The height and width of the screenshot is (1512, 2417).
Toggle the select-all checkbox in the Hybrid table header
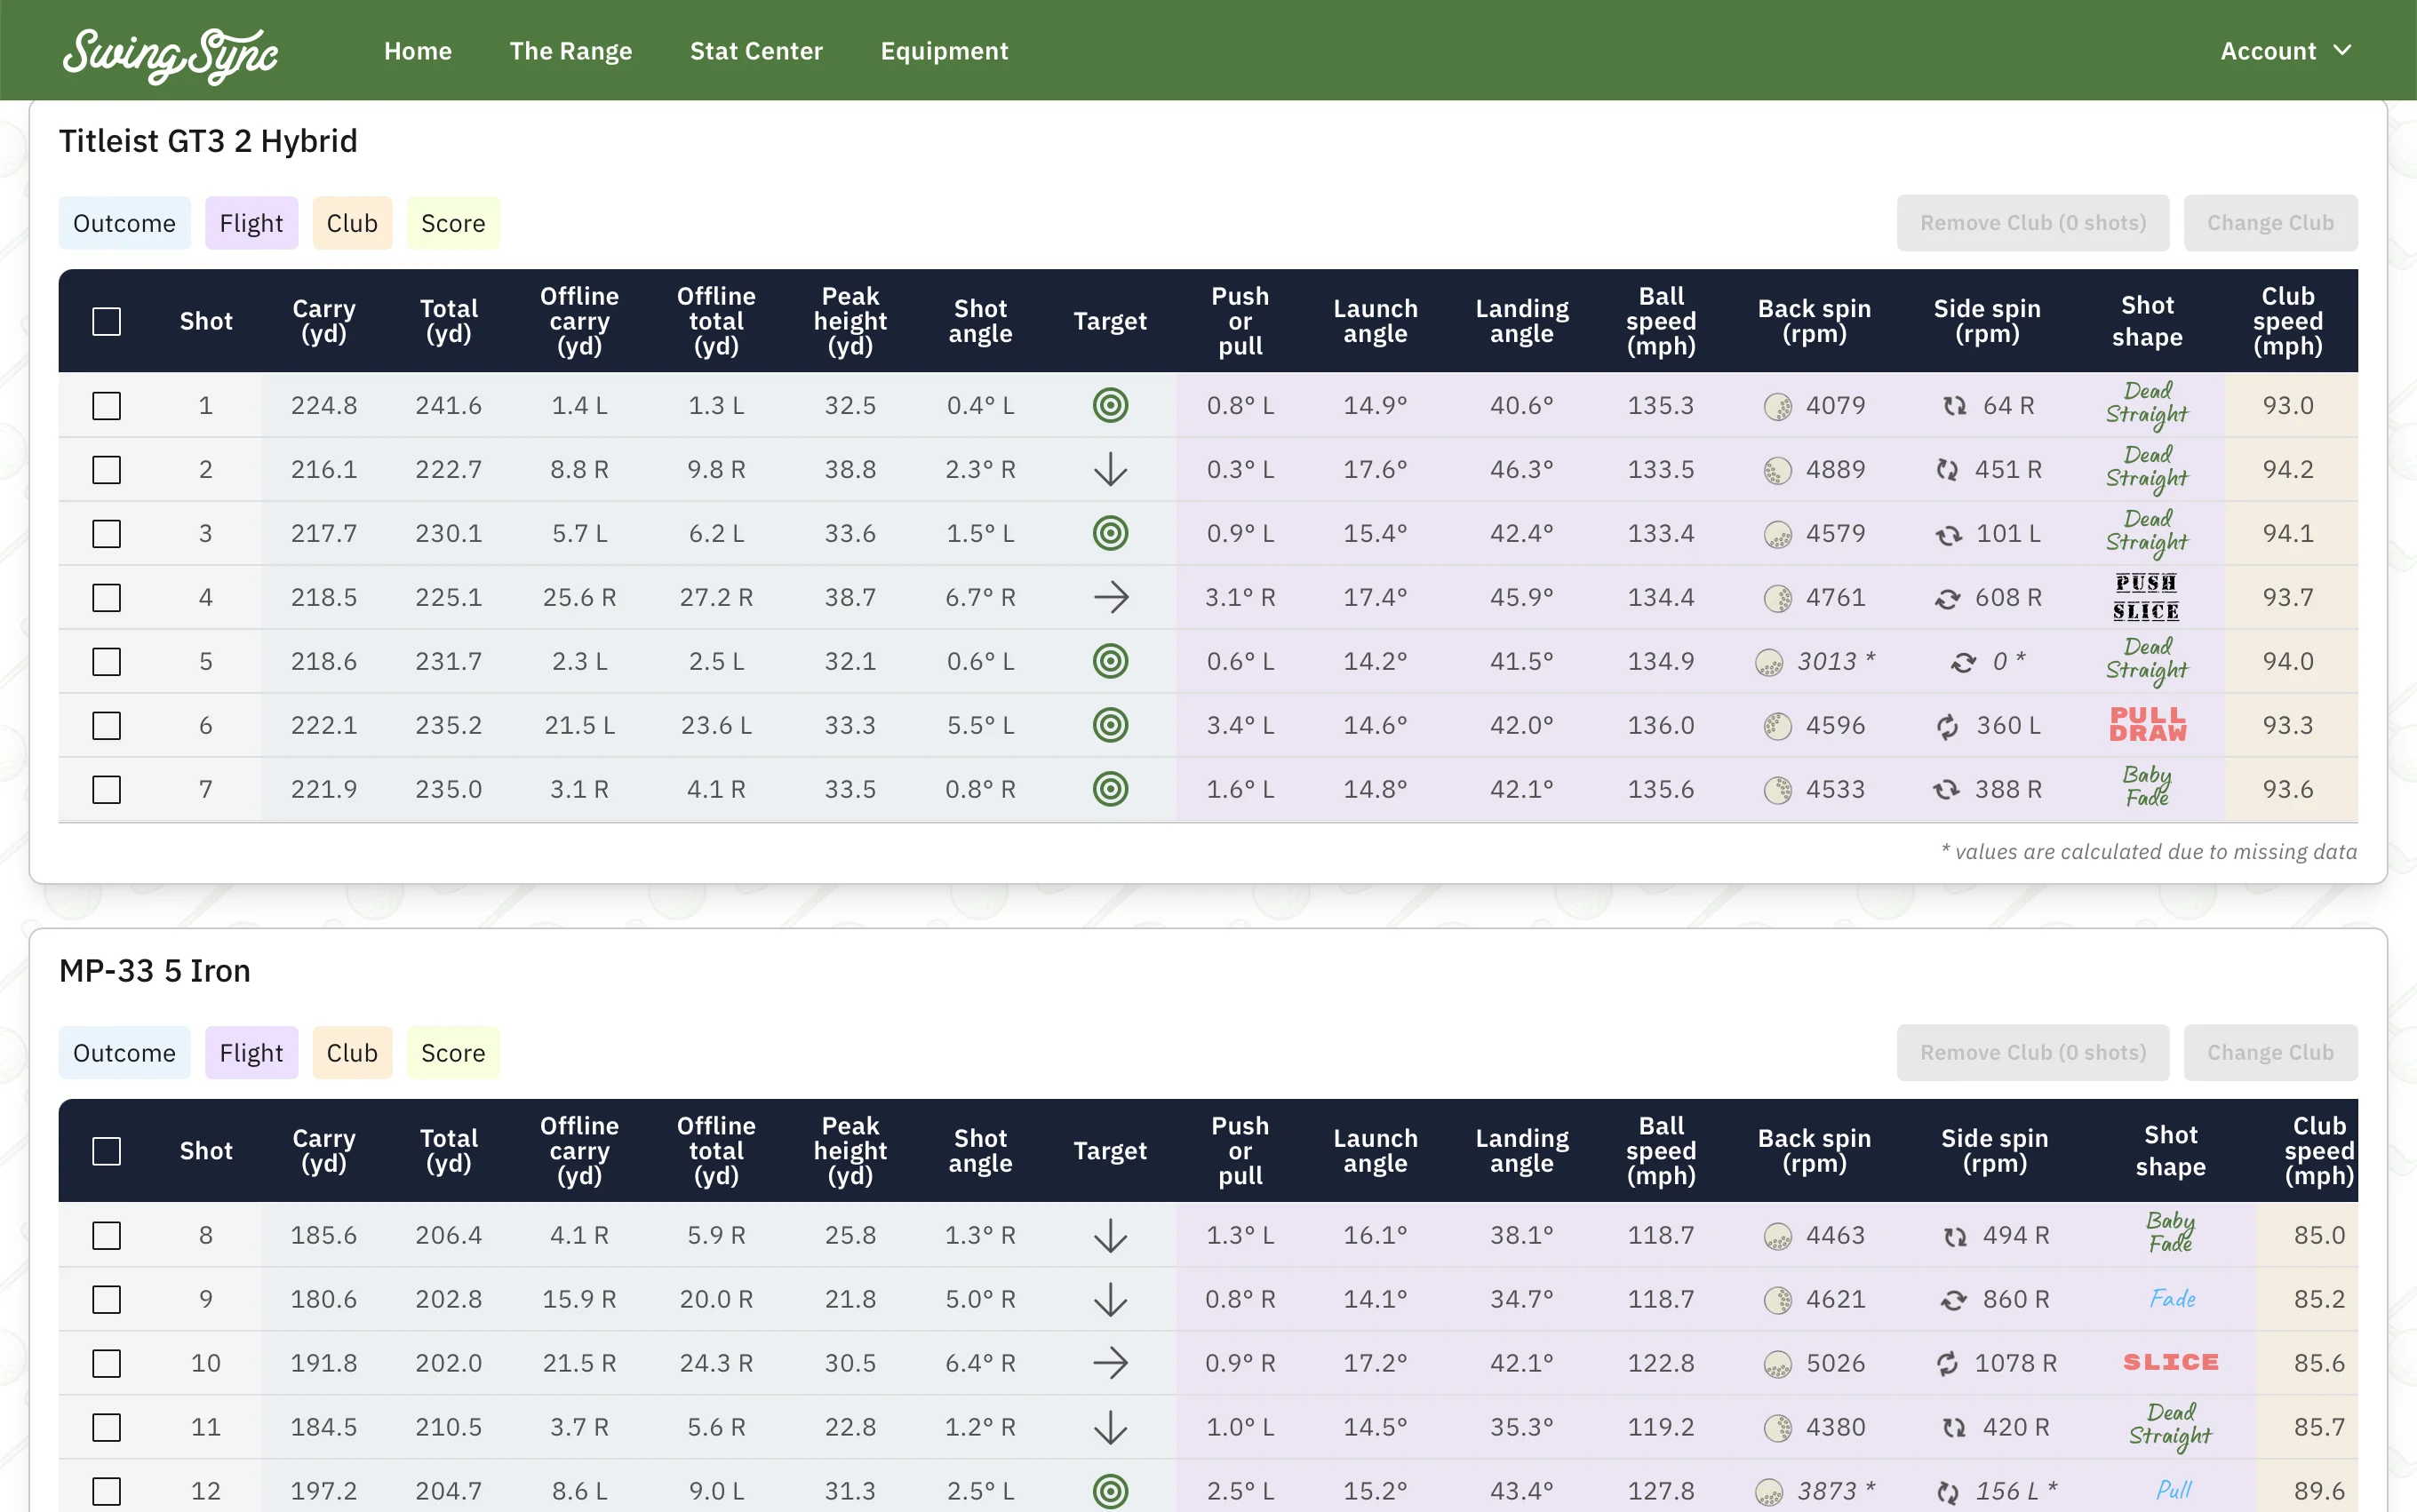(106, 320)
